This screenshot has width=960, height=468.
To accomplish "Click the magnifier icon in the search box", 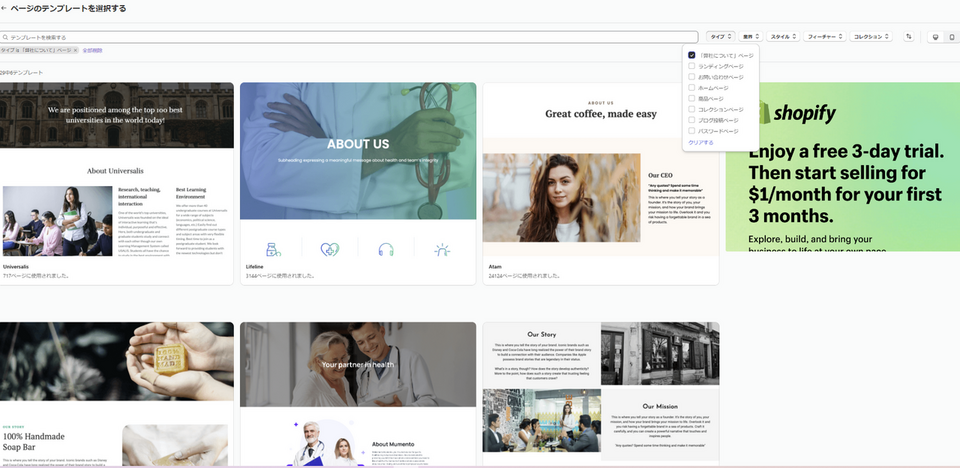I will 6,37.
